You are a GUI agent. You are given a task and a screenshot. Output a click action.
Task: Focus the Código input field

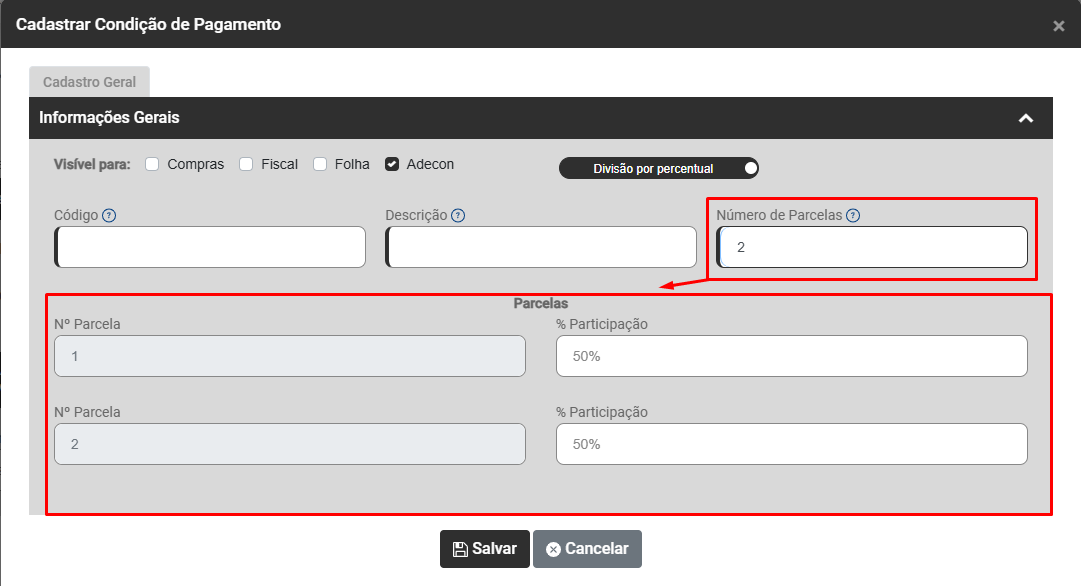[211, 247]
